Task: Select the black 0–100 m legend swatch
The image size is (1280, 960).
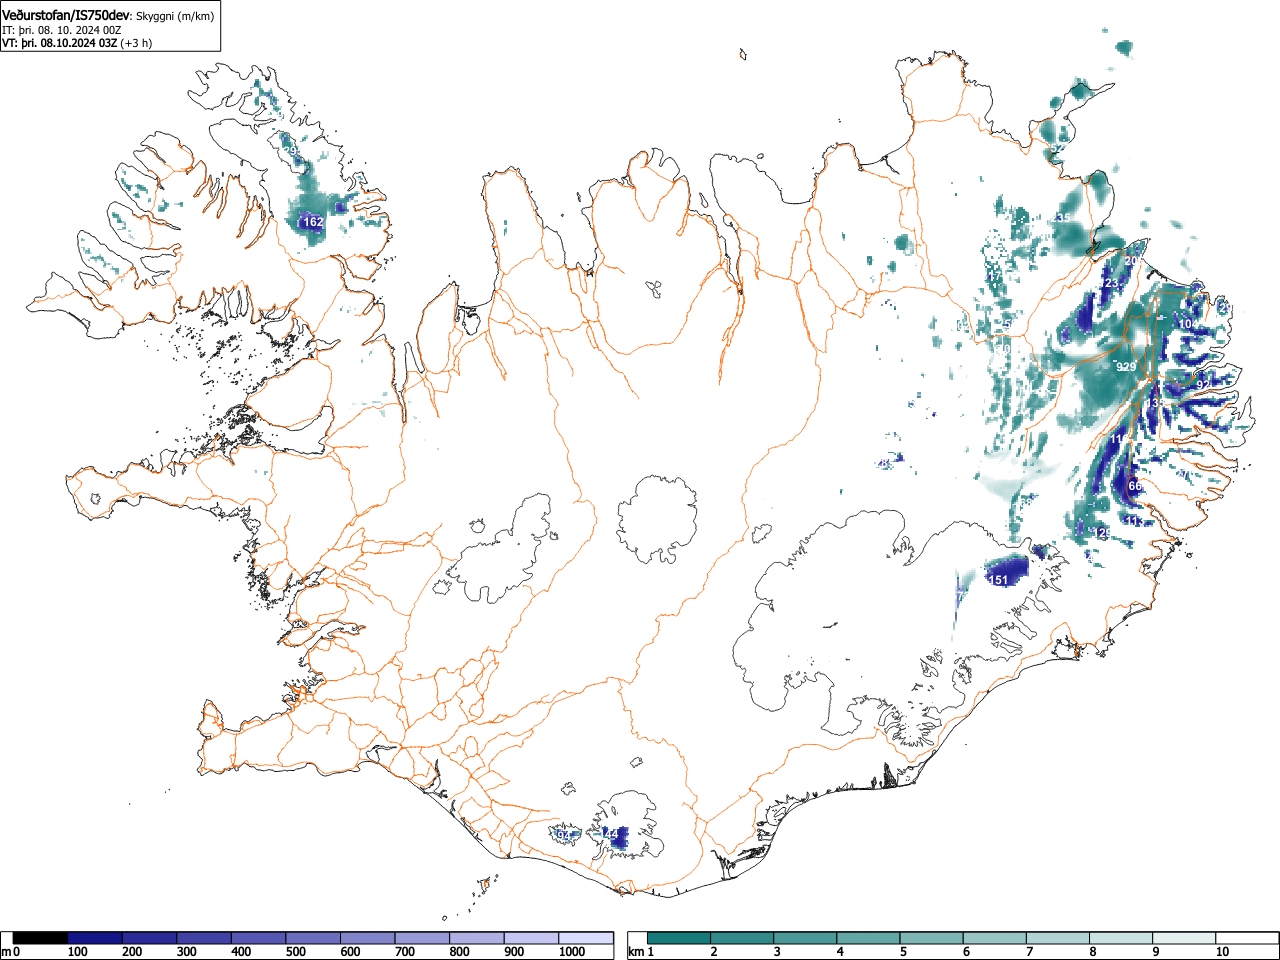Action: pyautogui.click(x=40, y=938)
